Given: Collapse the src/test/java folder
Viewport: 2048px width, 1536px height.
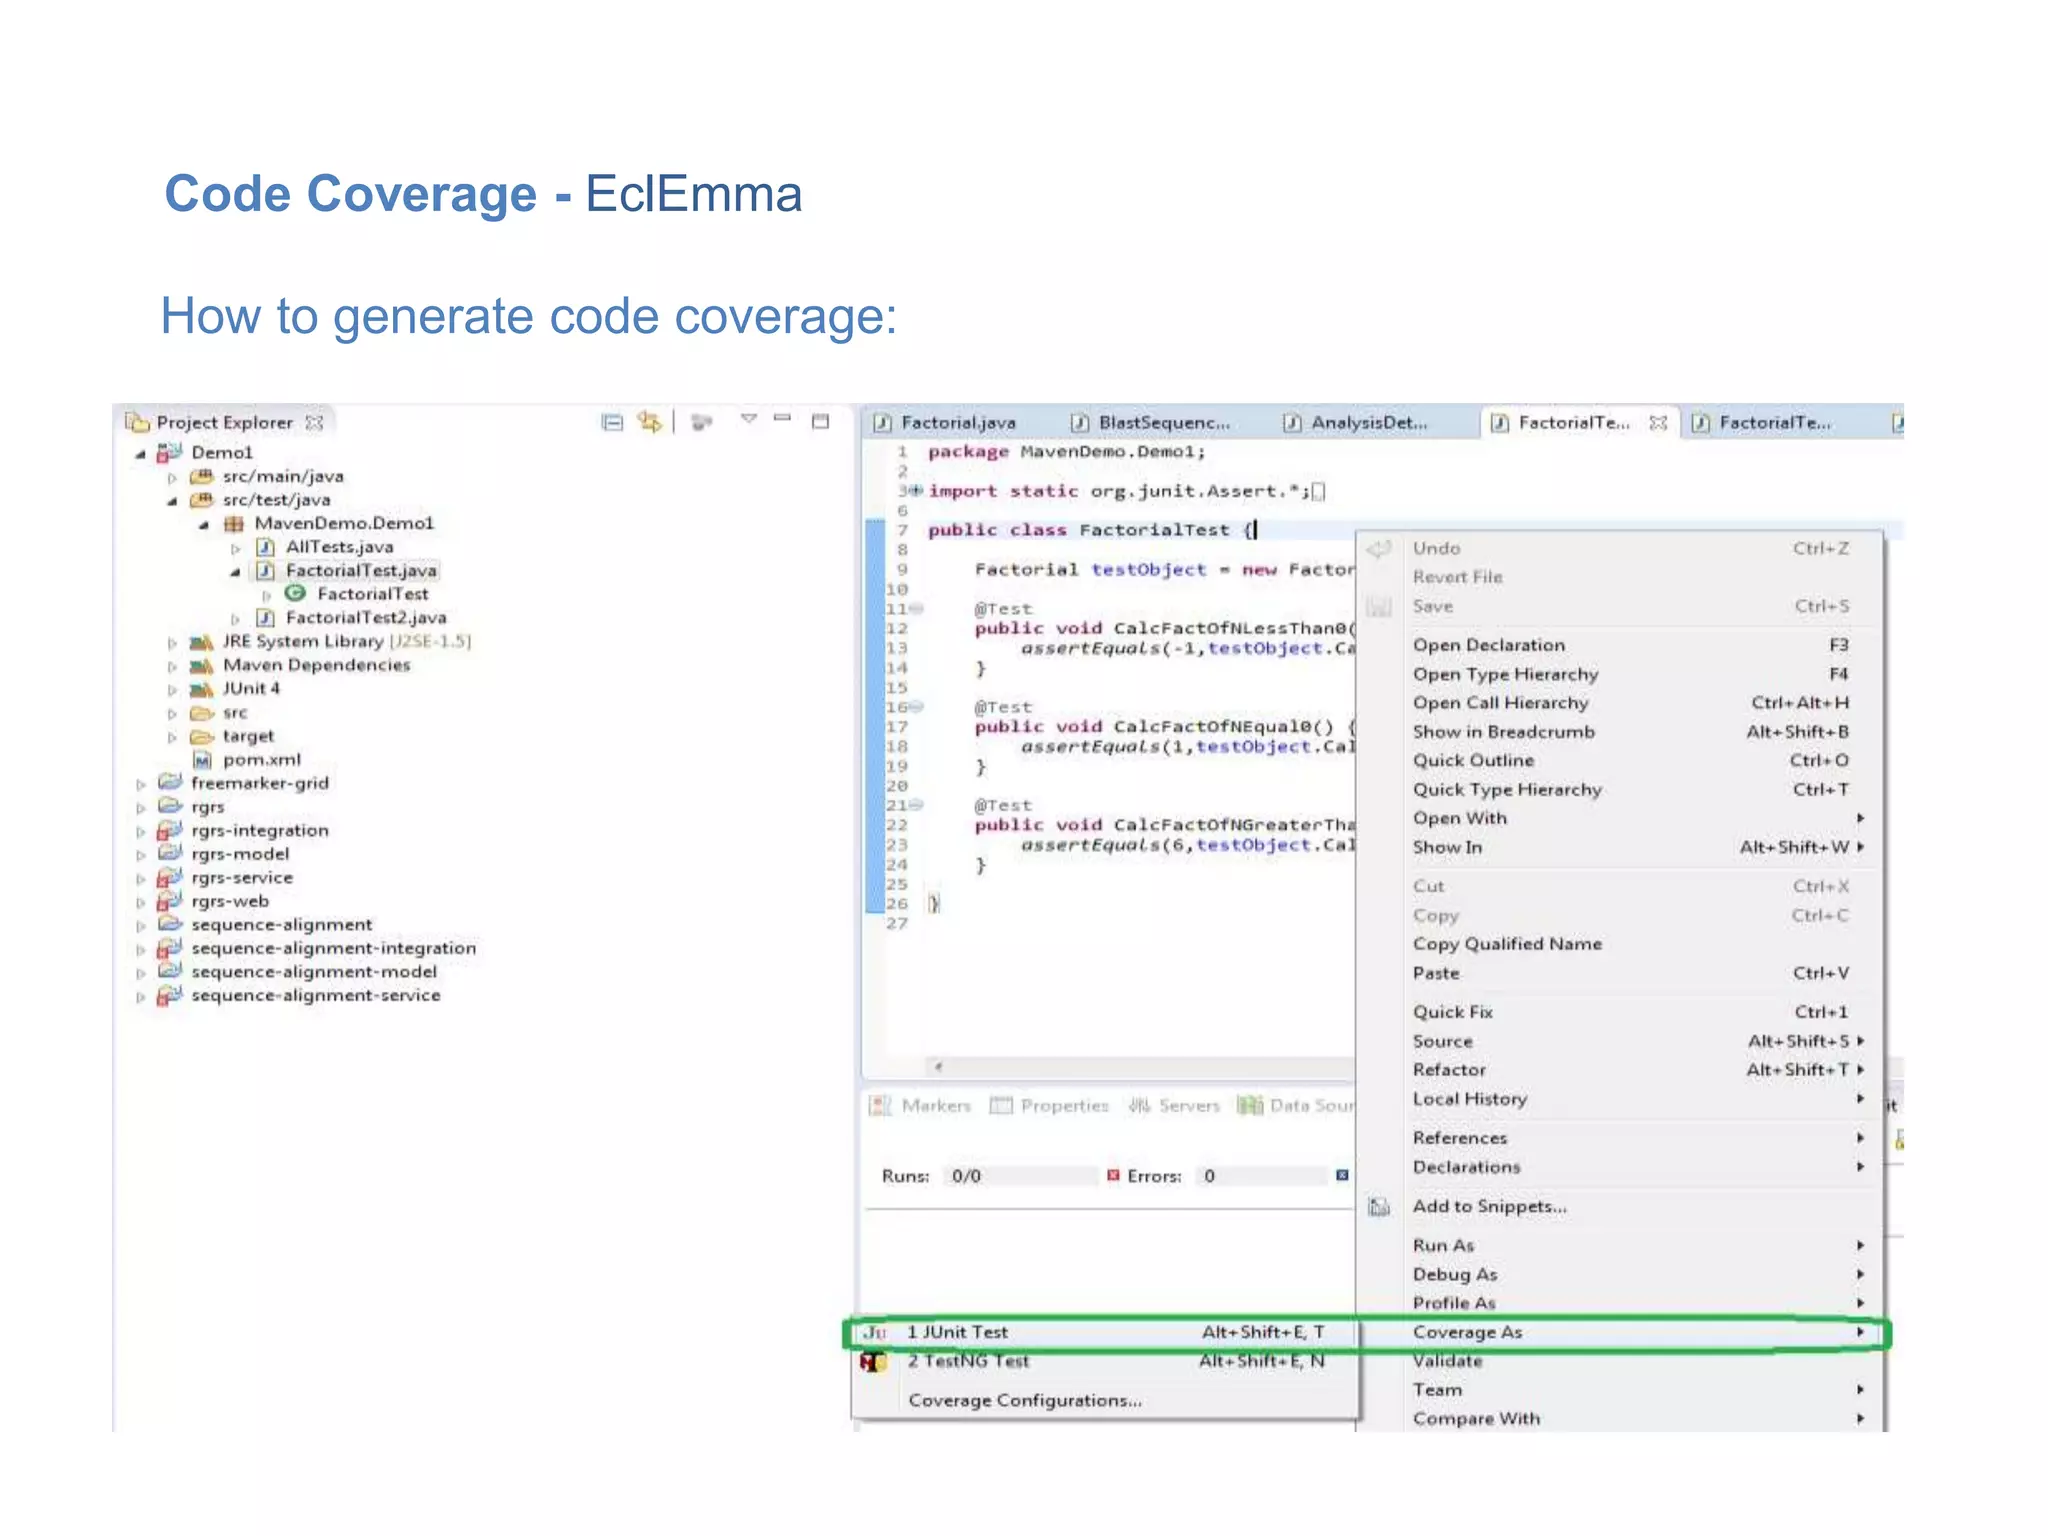Looking at the screenshot, I should click(172, 501).
